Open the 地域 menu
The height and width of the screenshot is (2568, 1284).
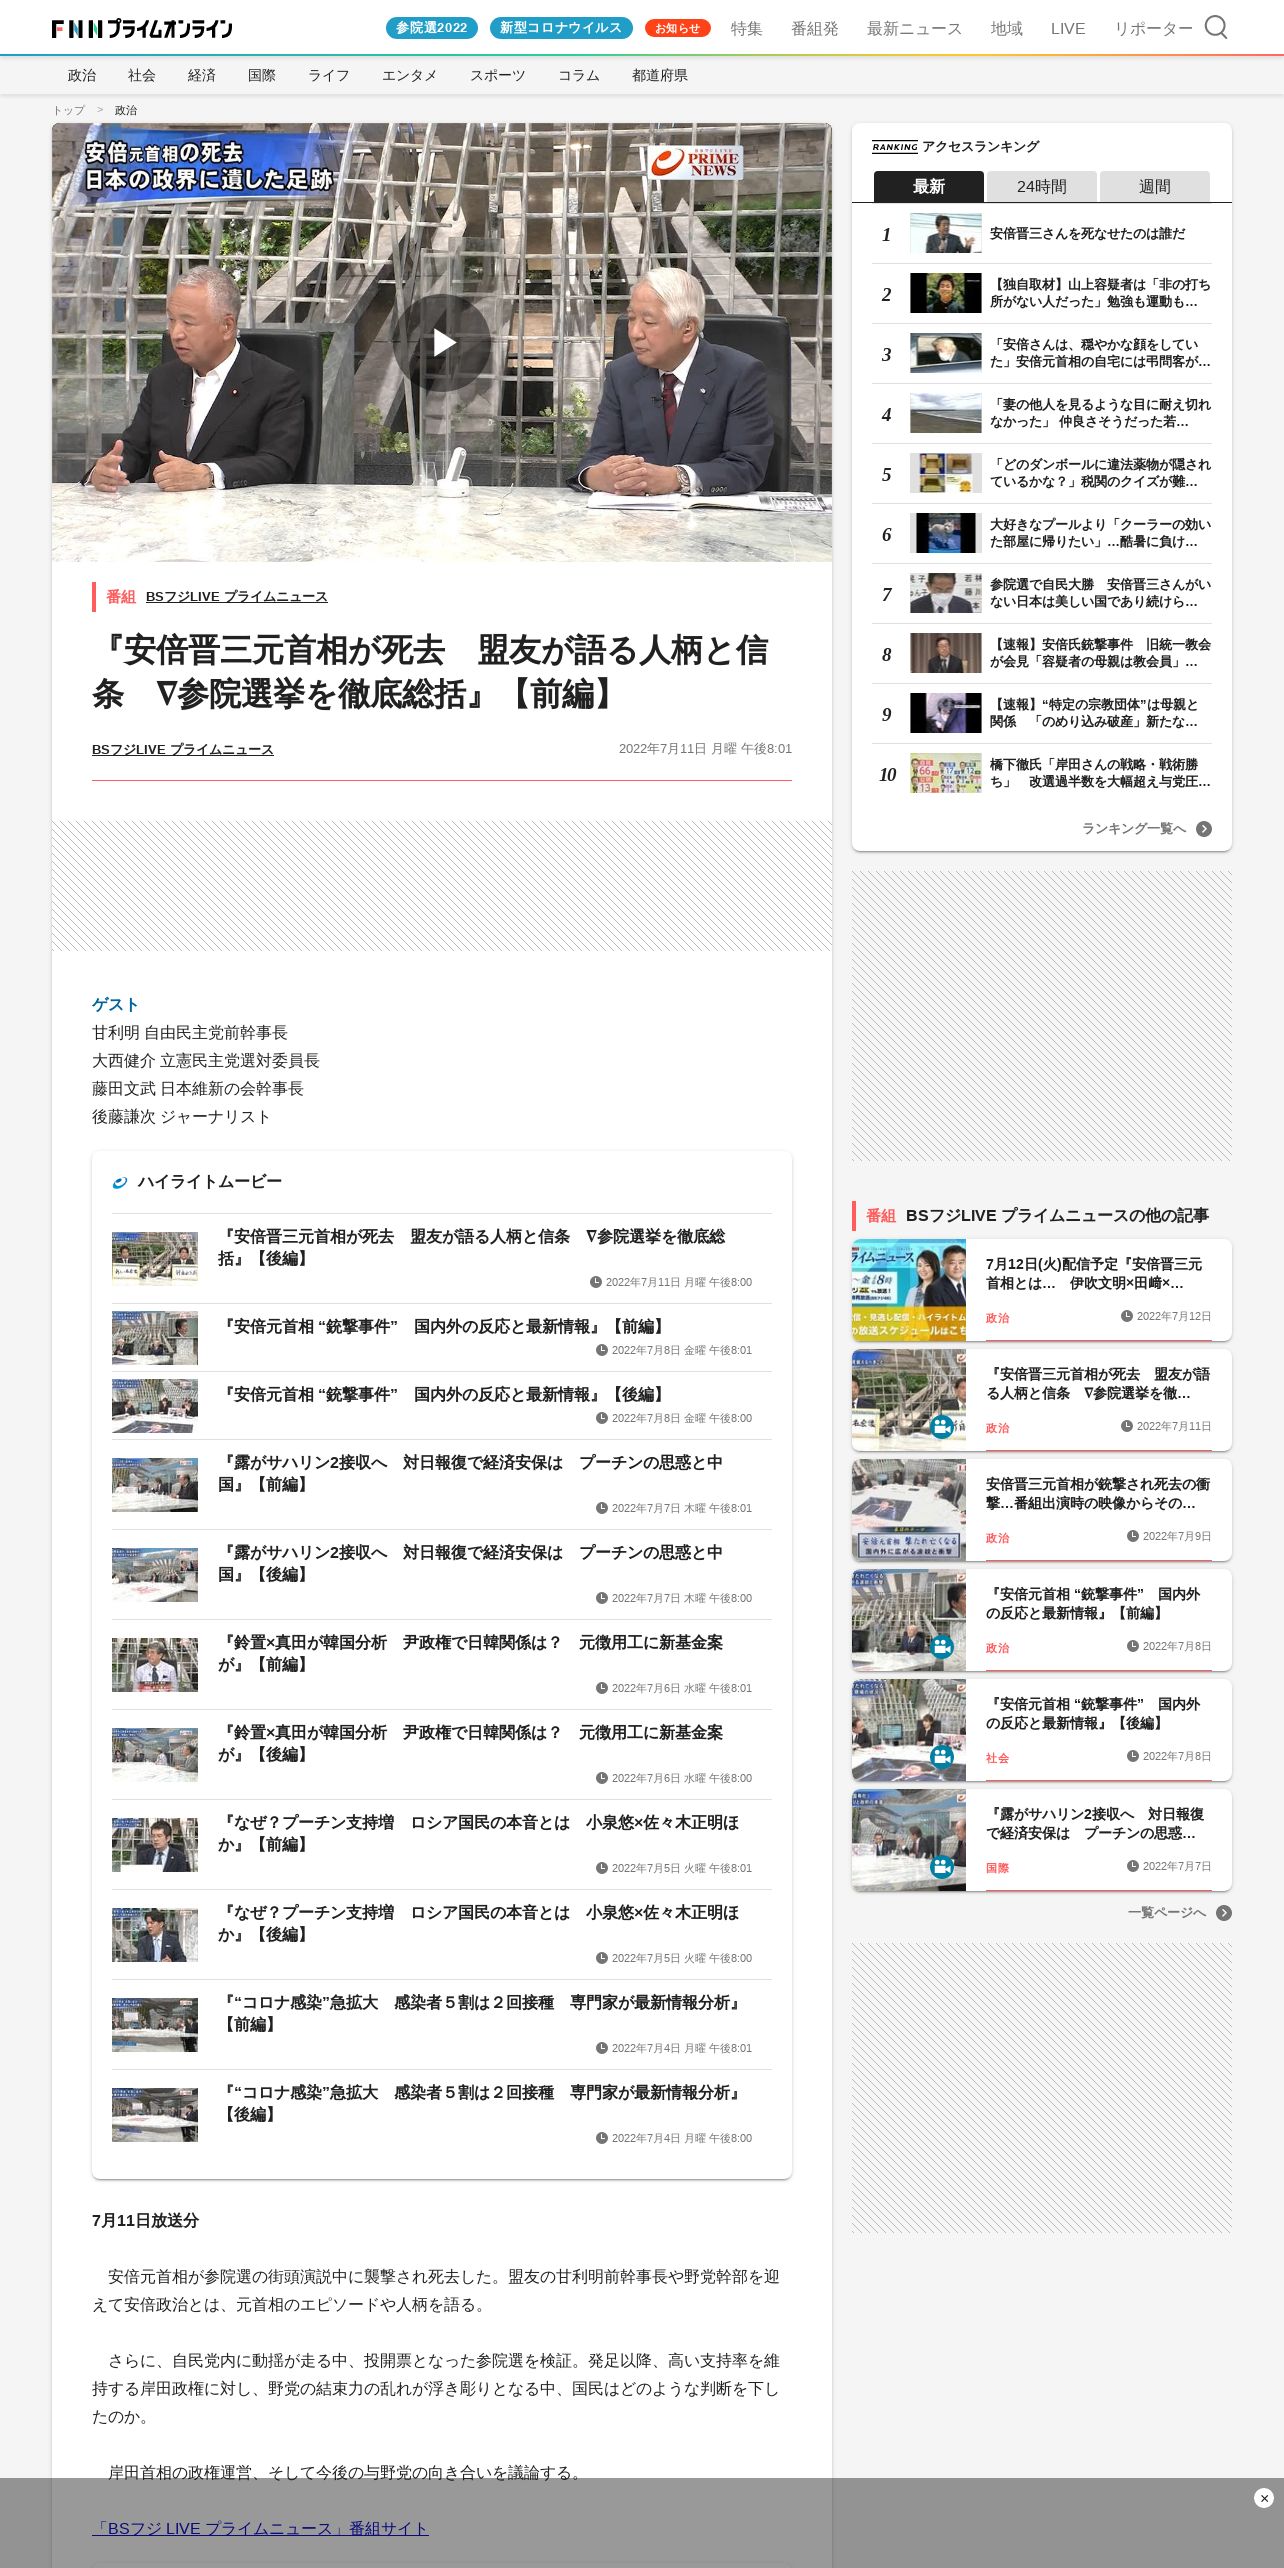[1006, 29]
